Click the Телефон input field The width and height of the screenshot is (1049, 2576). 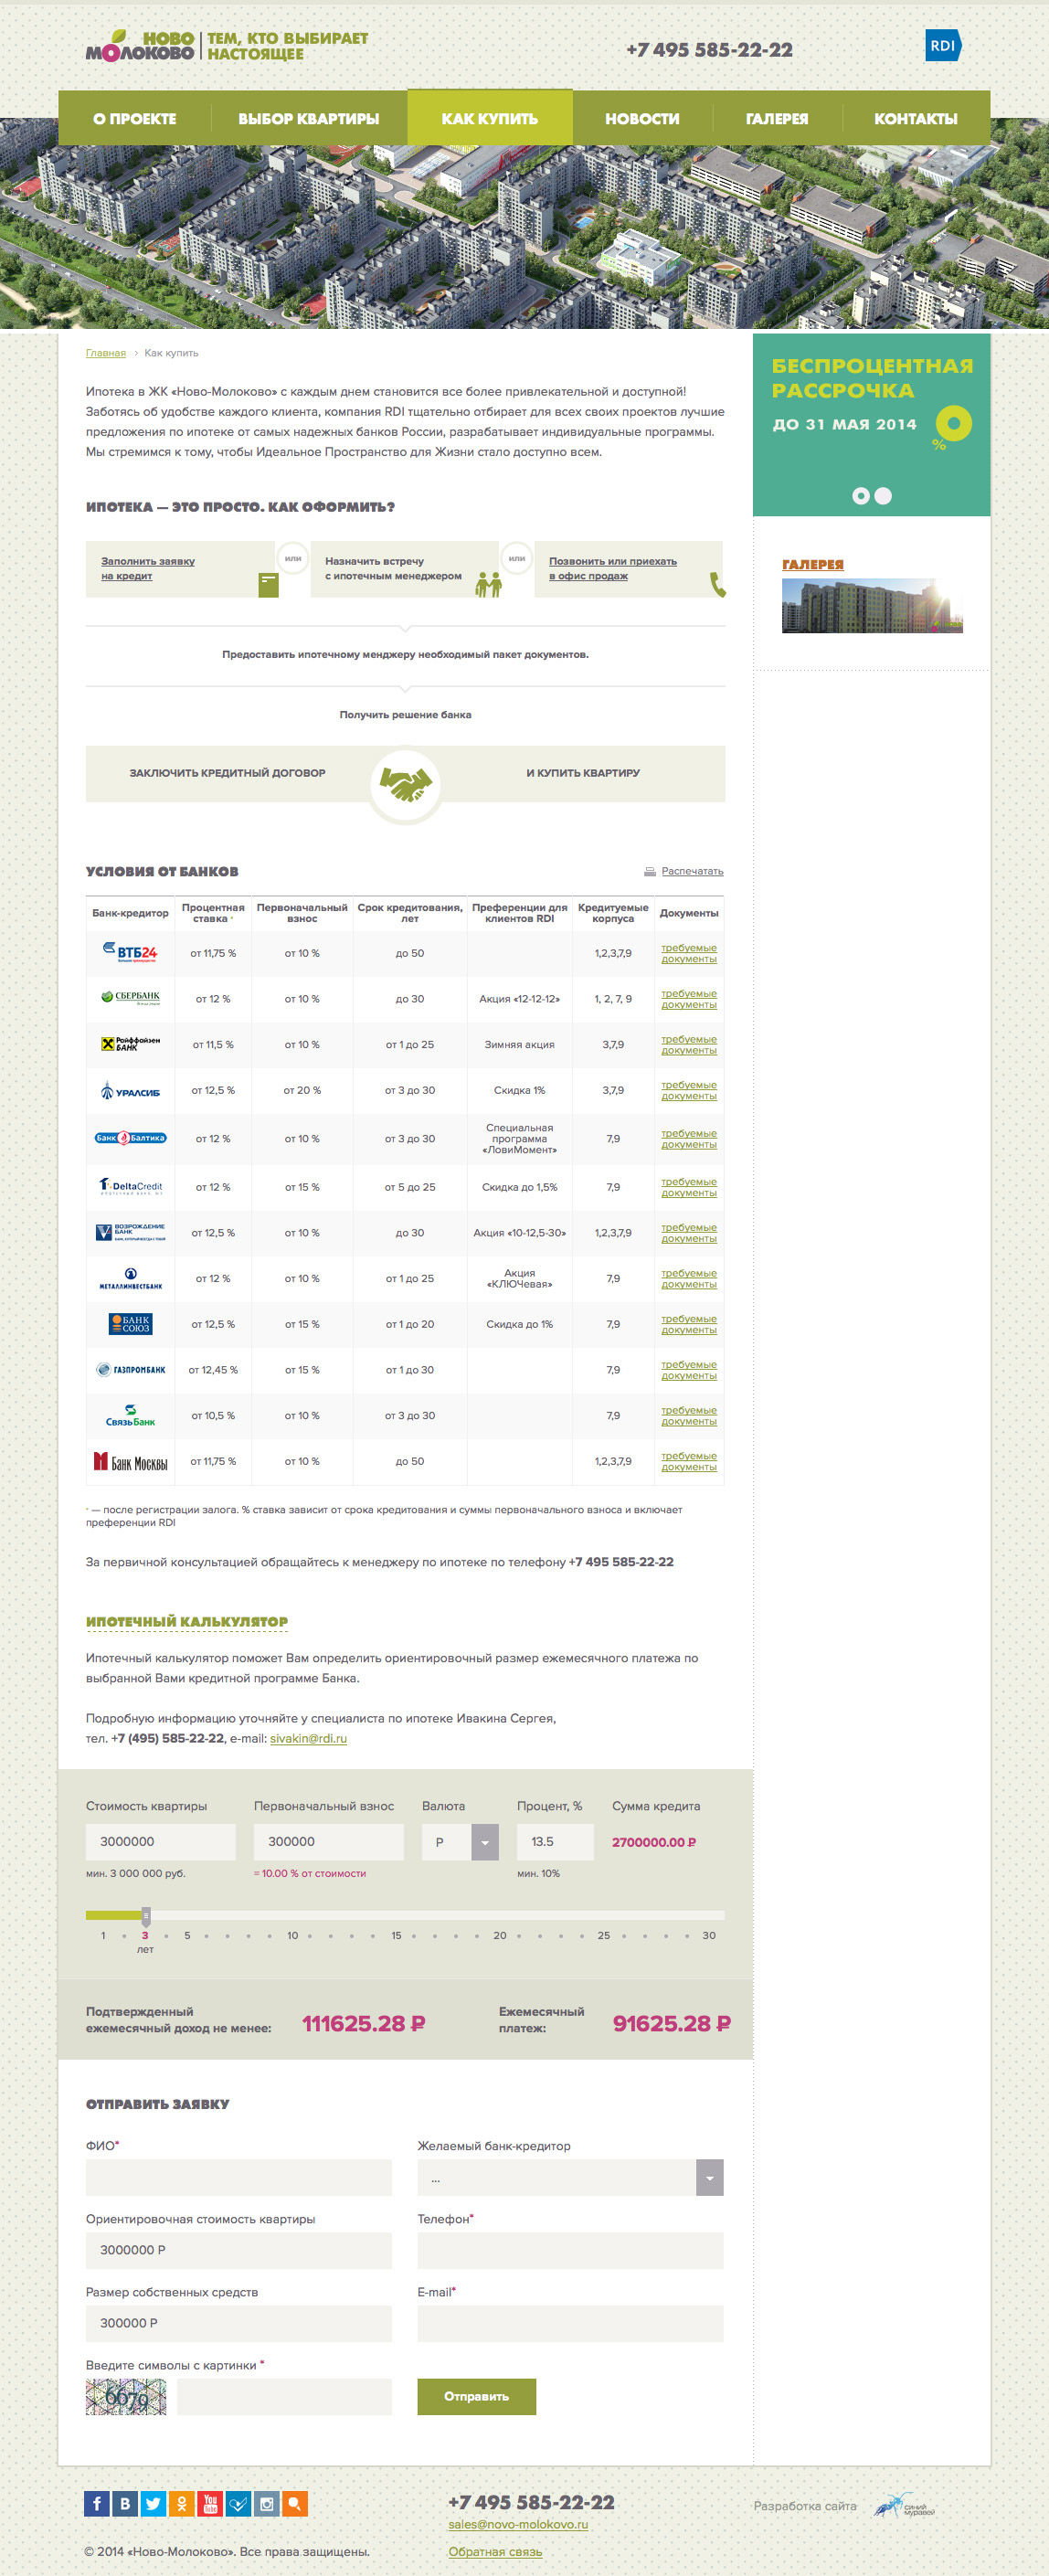point(570,2250)
